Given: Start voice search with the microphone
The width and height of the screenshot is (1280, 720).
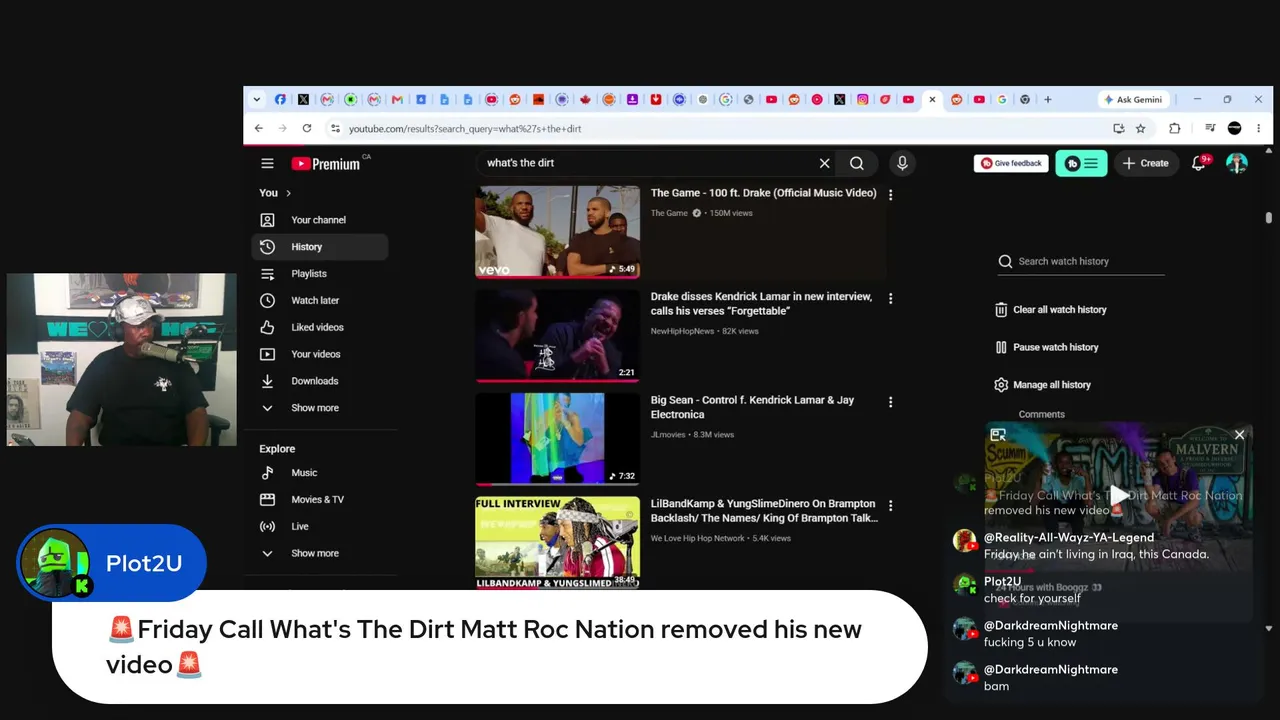Looking at the screenshot, I should tap(902, 163).
